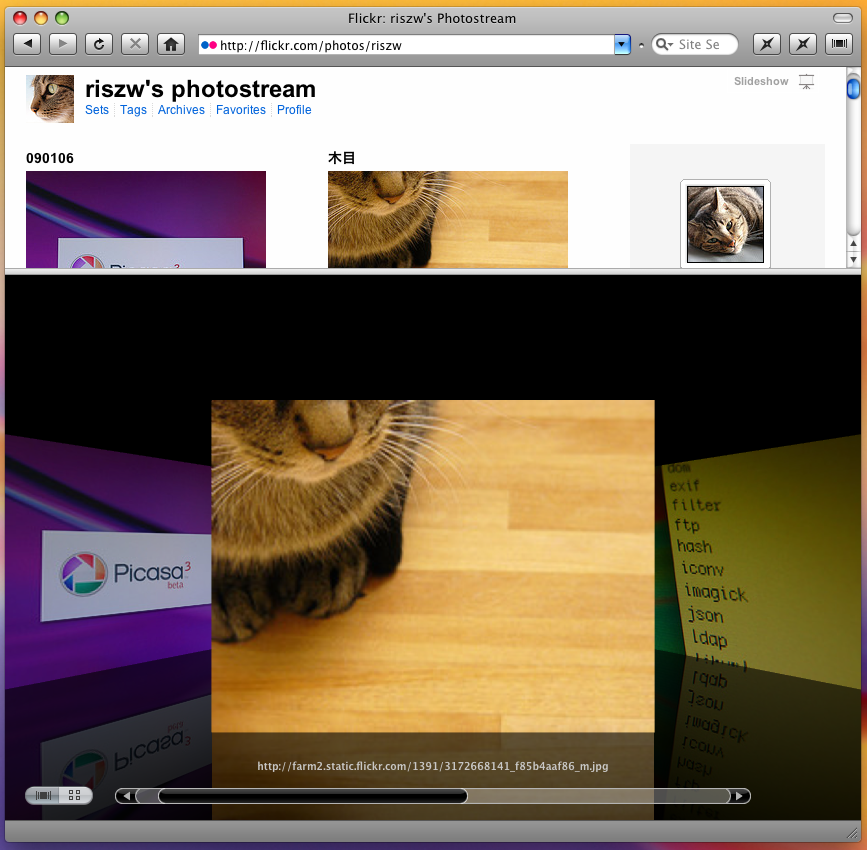Click the Forward navigation arrow
The height and width of the screenshot is (850, 867).
(63, 44)
